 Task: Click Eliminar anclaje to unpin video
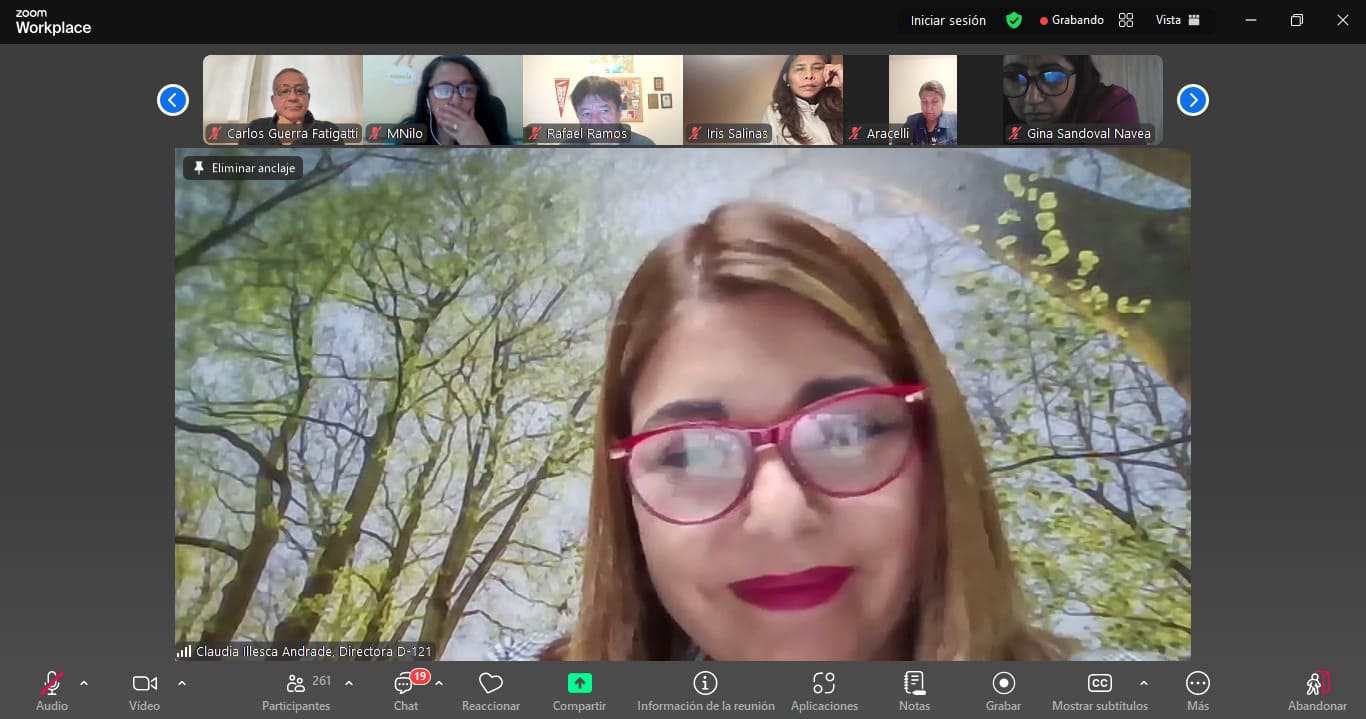click(243, 168)
